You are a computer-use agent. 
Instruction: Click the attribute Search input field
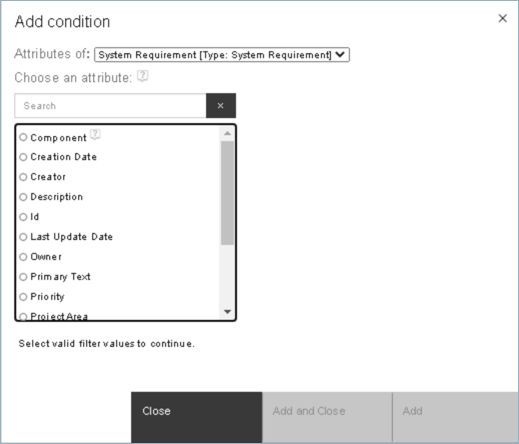[110, 106]
